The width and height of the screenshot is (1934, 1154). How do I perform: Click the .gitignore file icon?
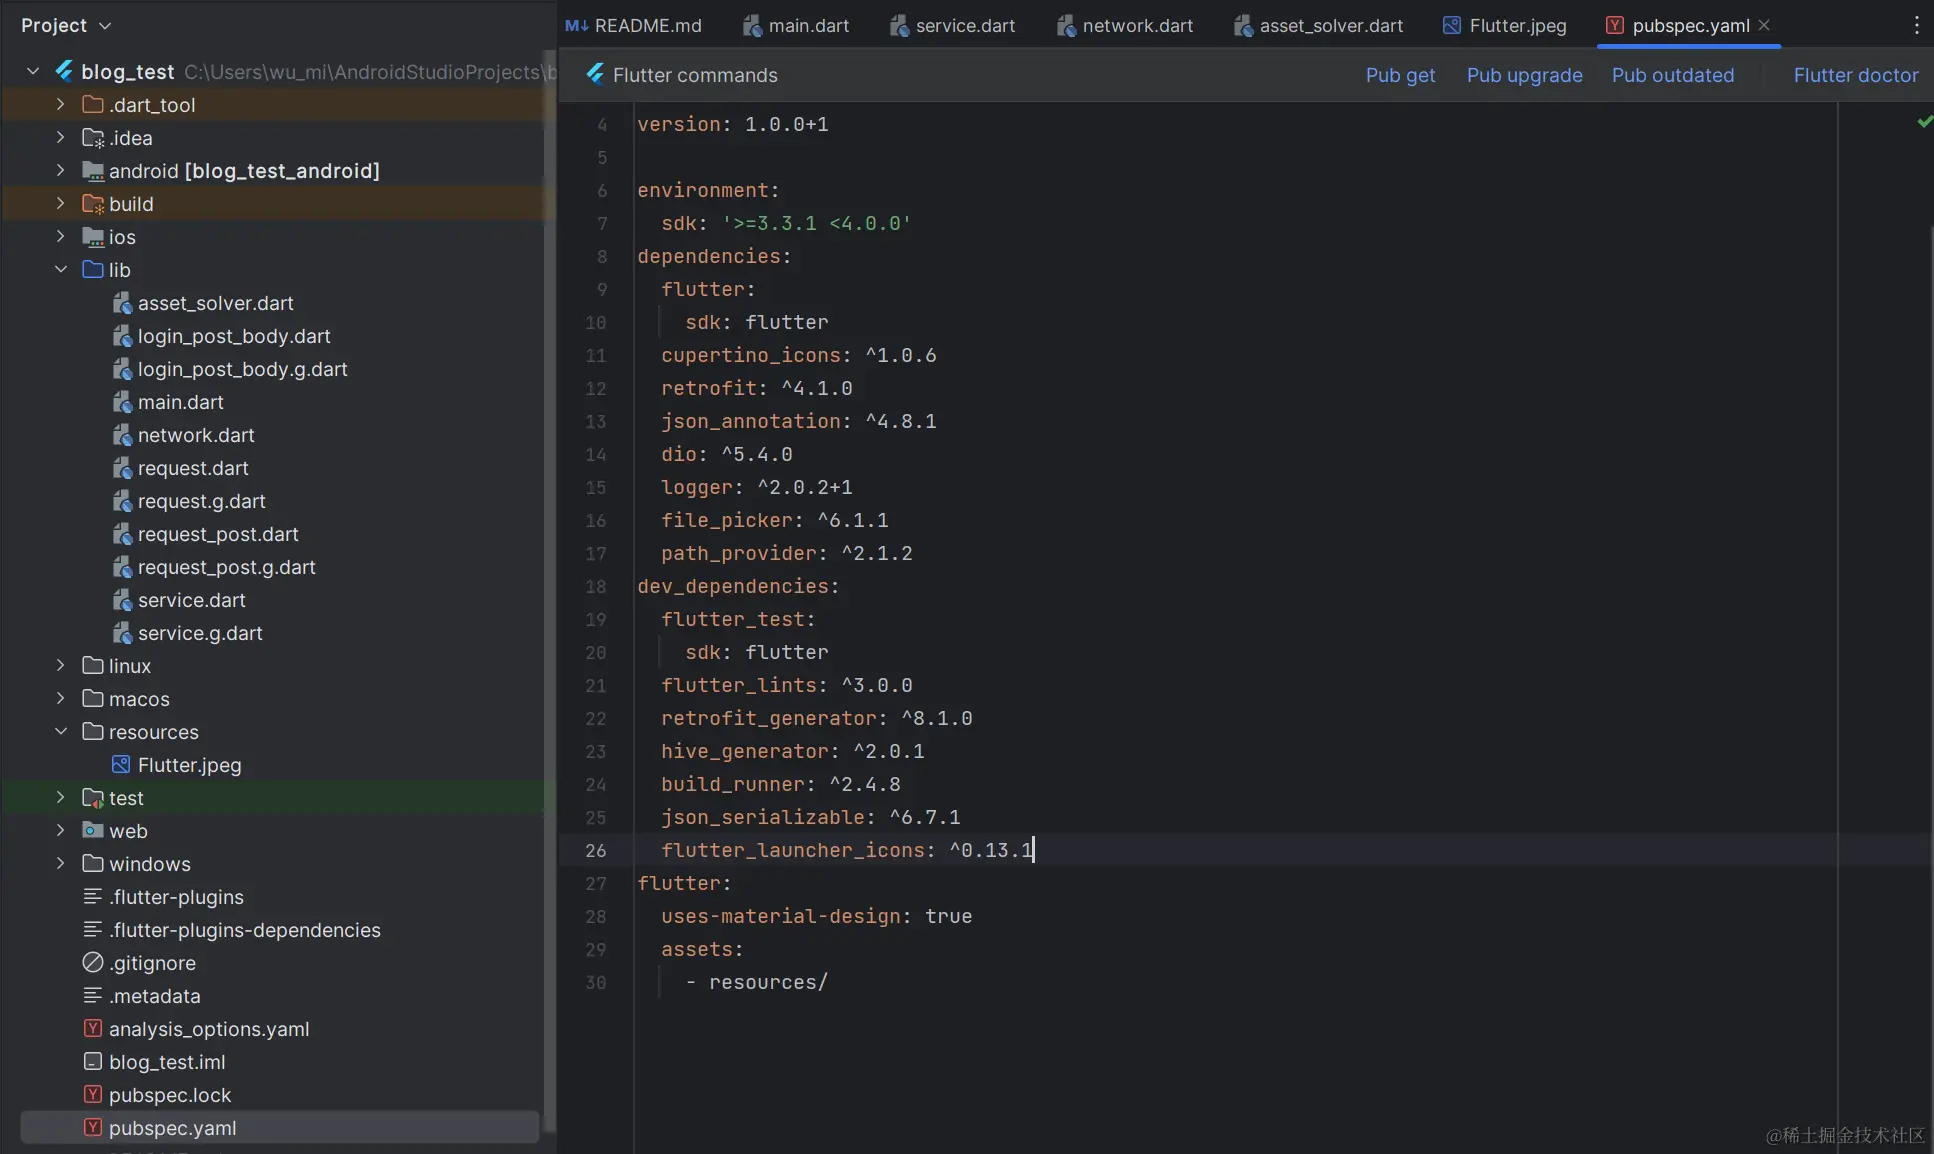pyautogui.click(x=92, y=962)
